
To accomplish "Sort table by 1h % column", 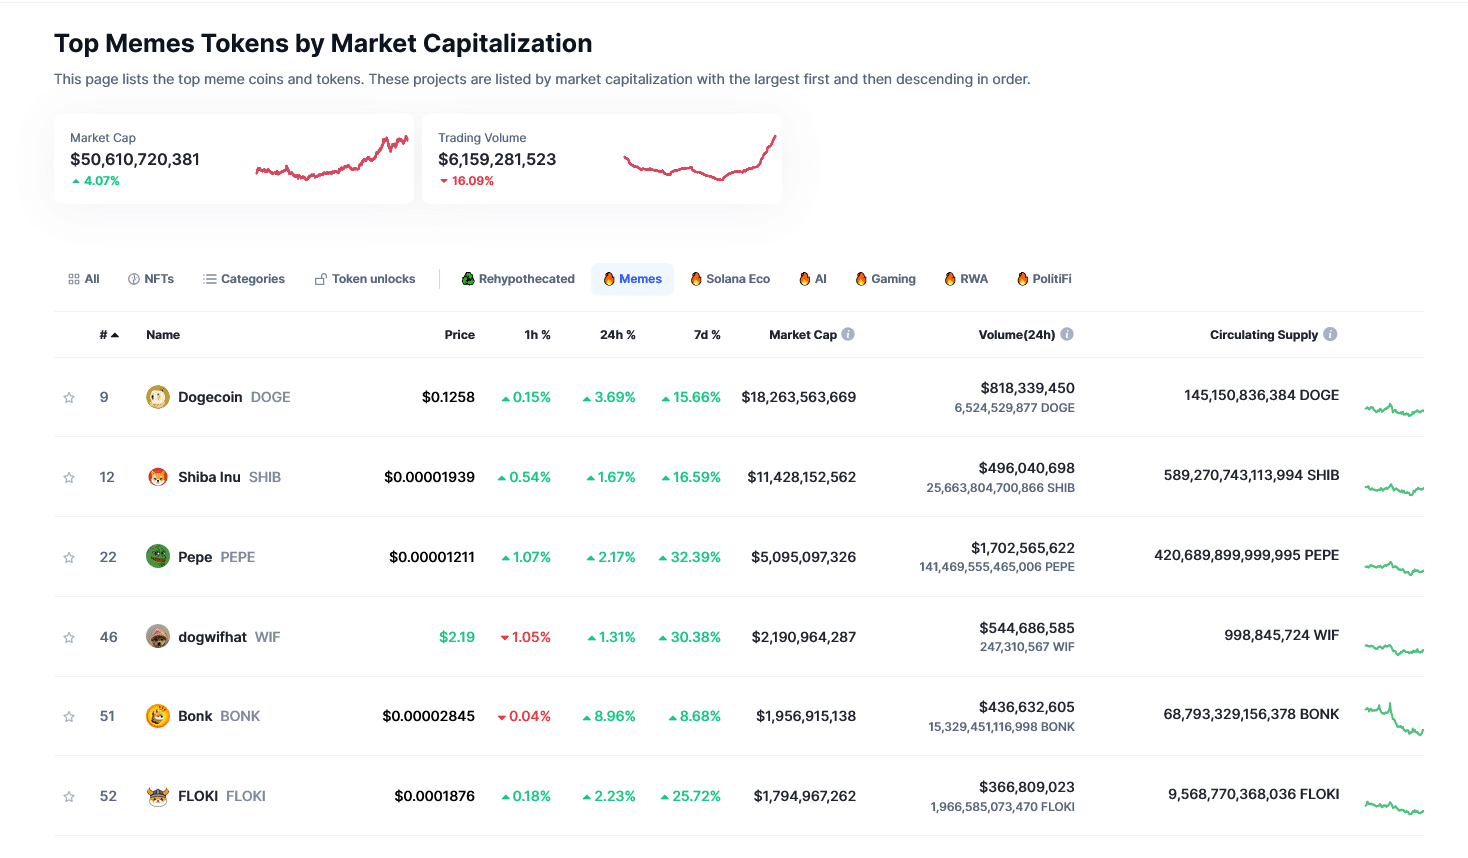I will point(538,335).
